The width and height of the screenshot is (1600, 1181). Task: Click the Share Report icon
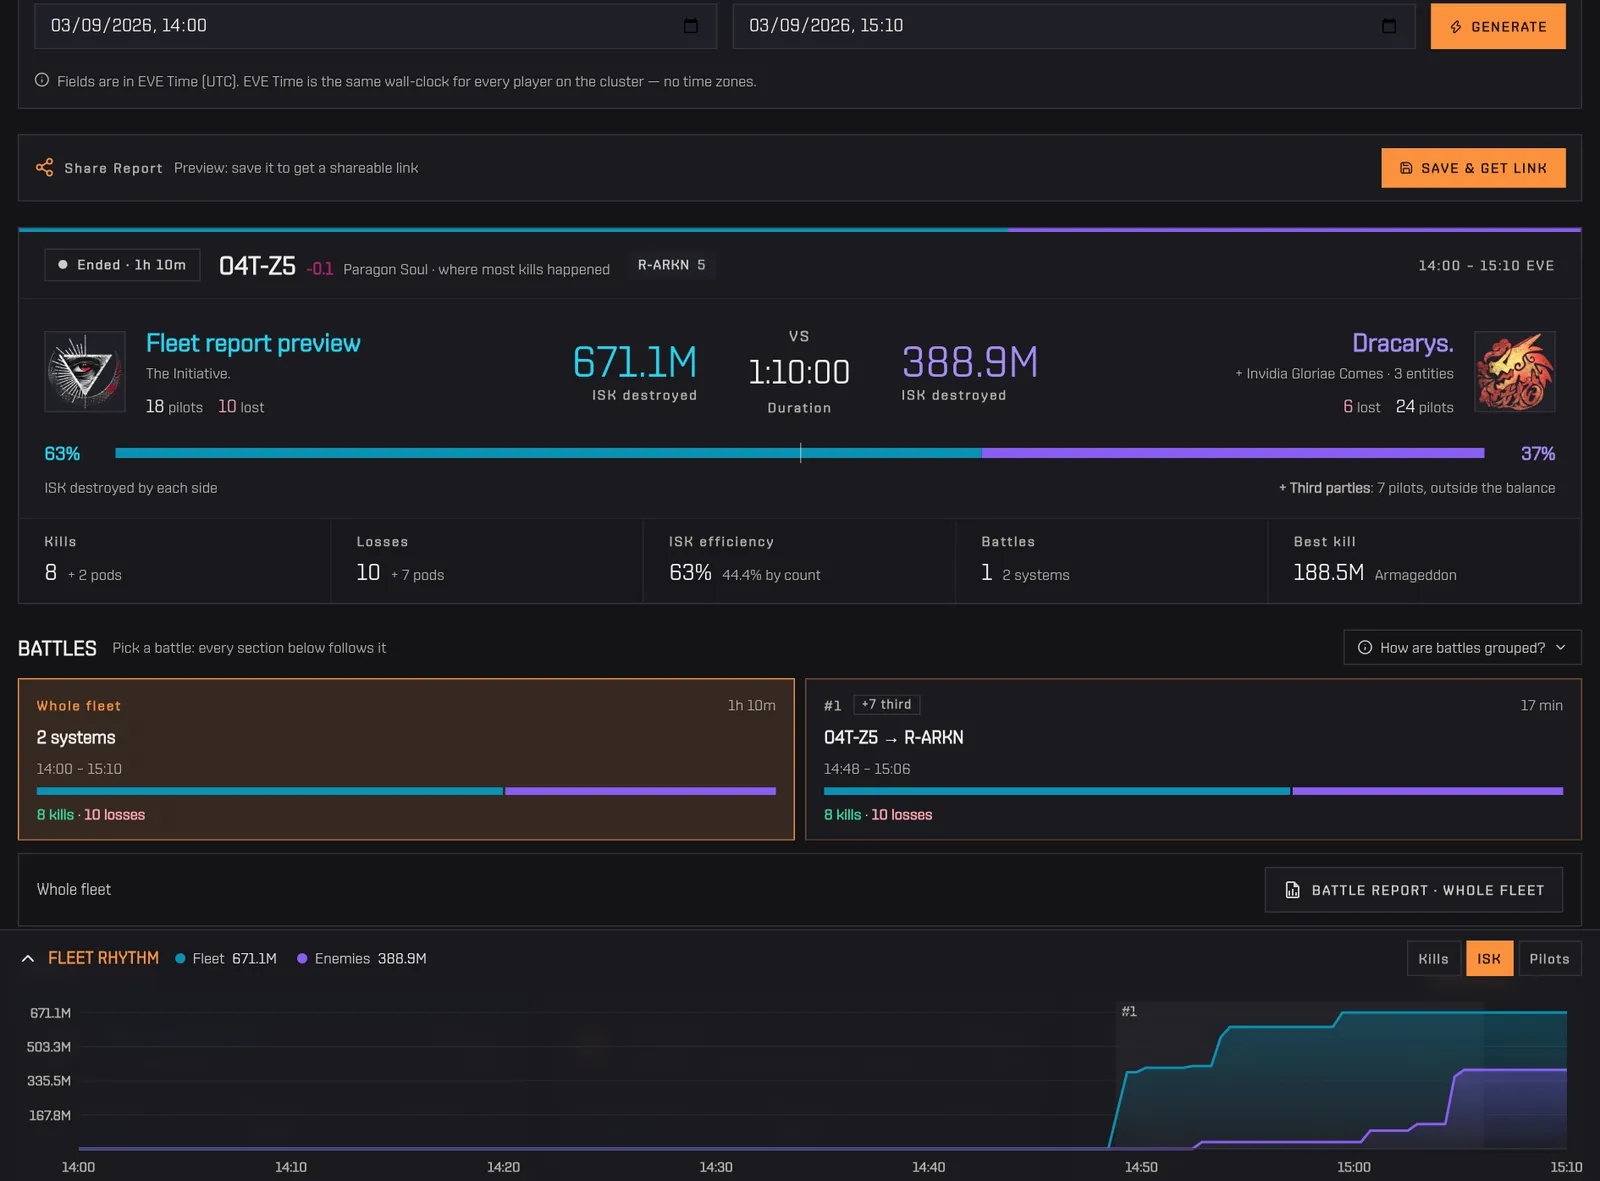pos(45,168)
